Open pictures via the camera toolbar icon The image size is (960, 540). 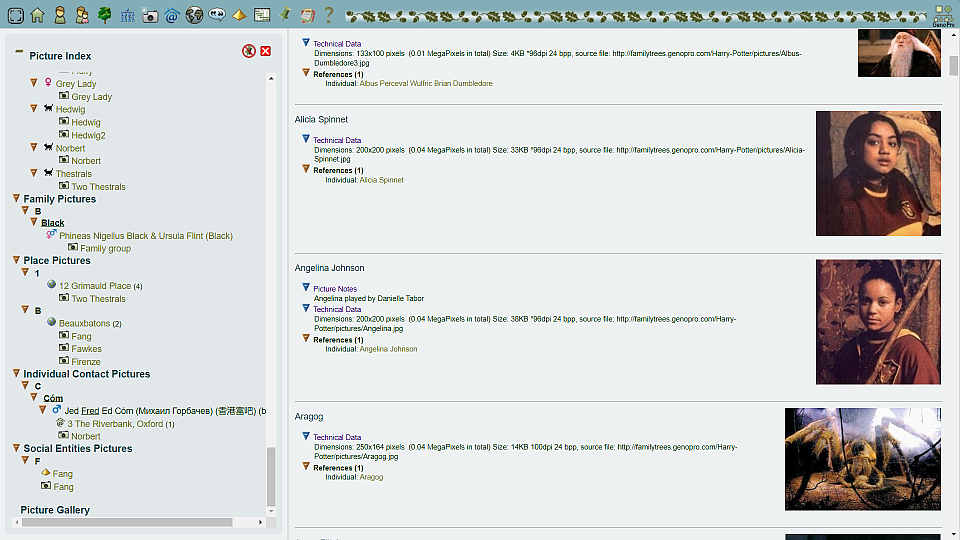click(150, 15)
